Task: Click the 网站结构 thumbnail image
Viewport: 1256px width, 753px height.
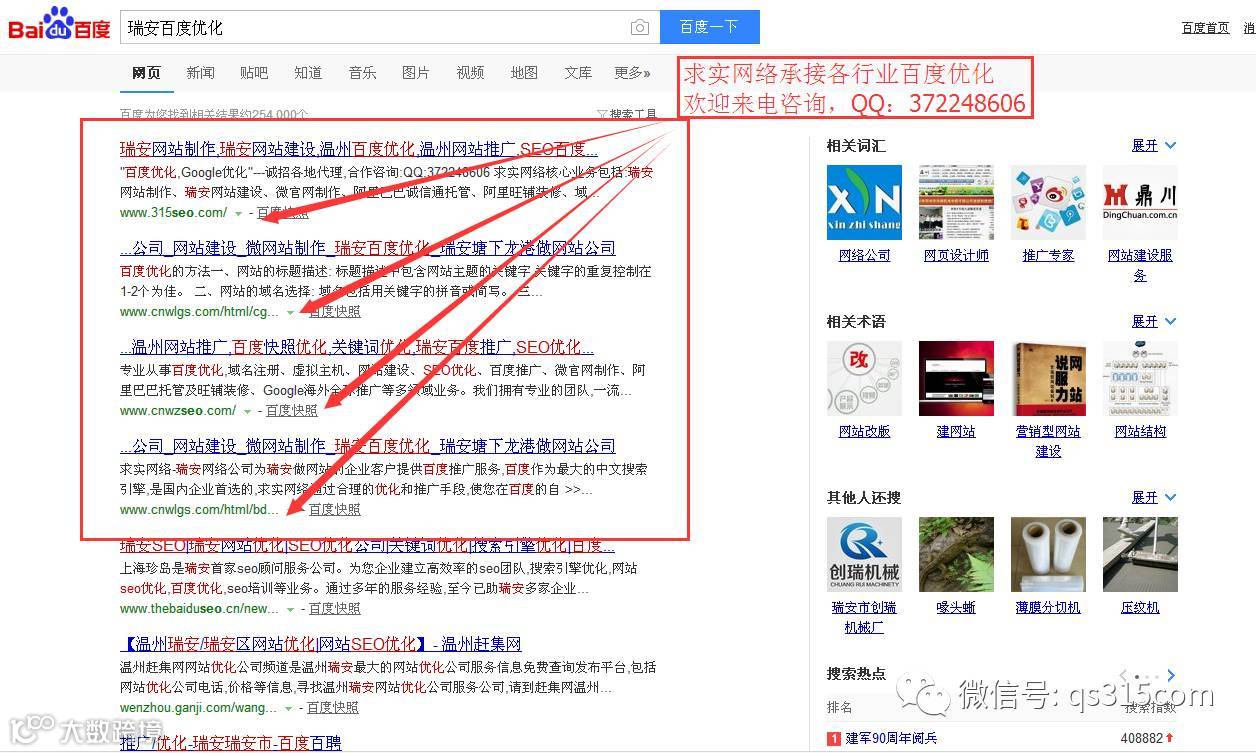Action: tap(1140, 379)
